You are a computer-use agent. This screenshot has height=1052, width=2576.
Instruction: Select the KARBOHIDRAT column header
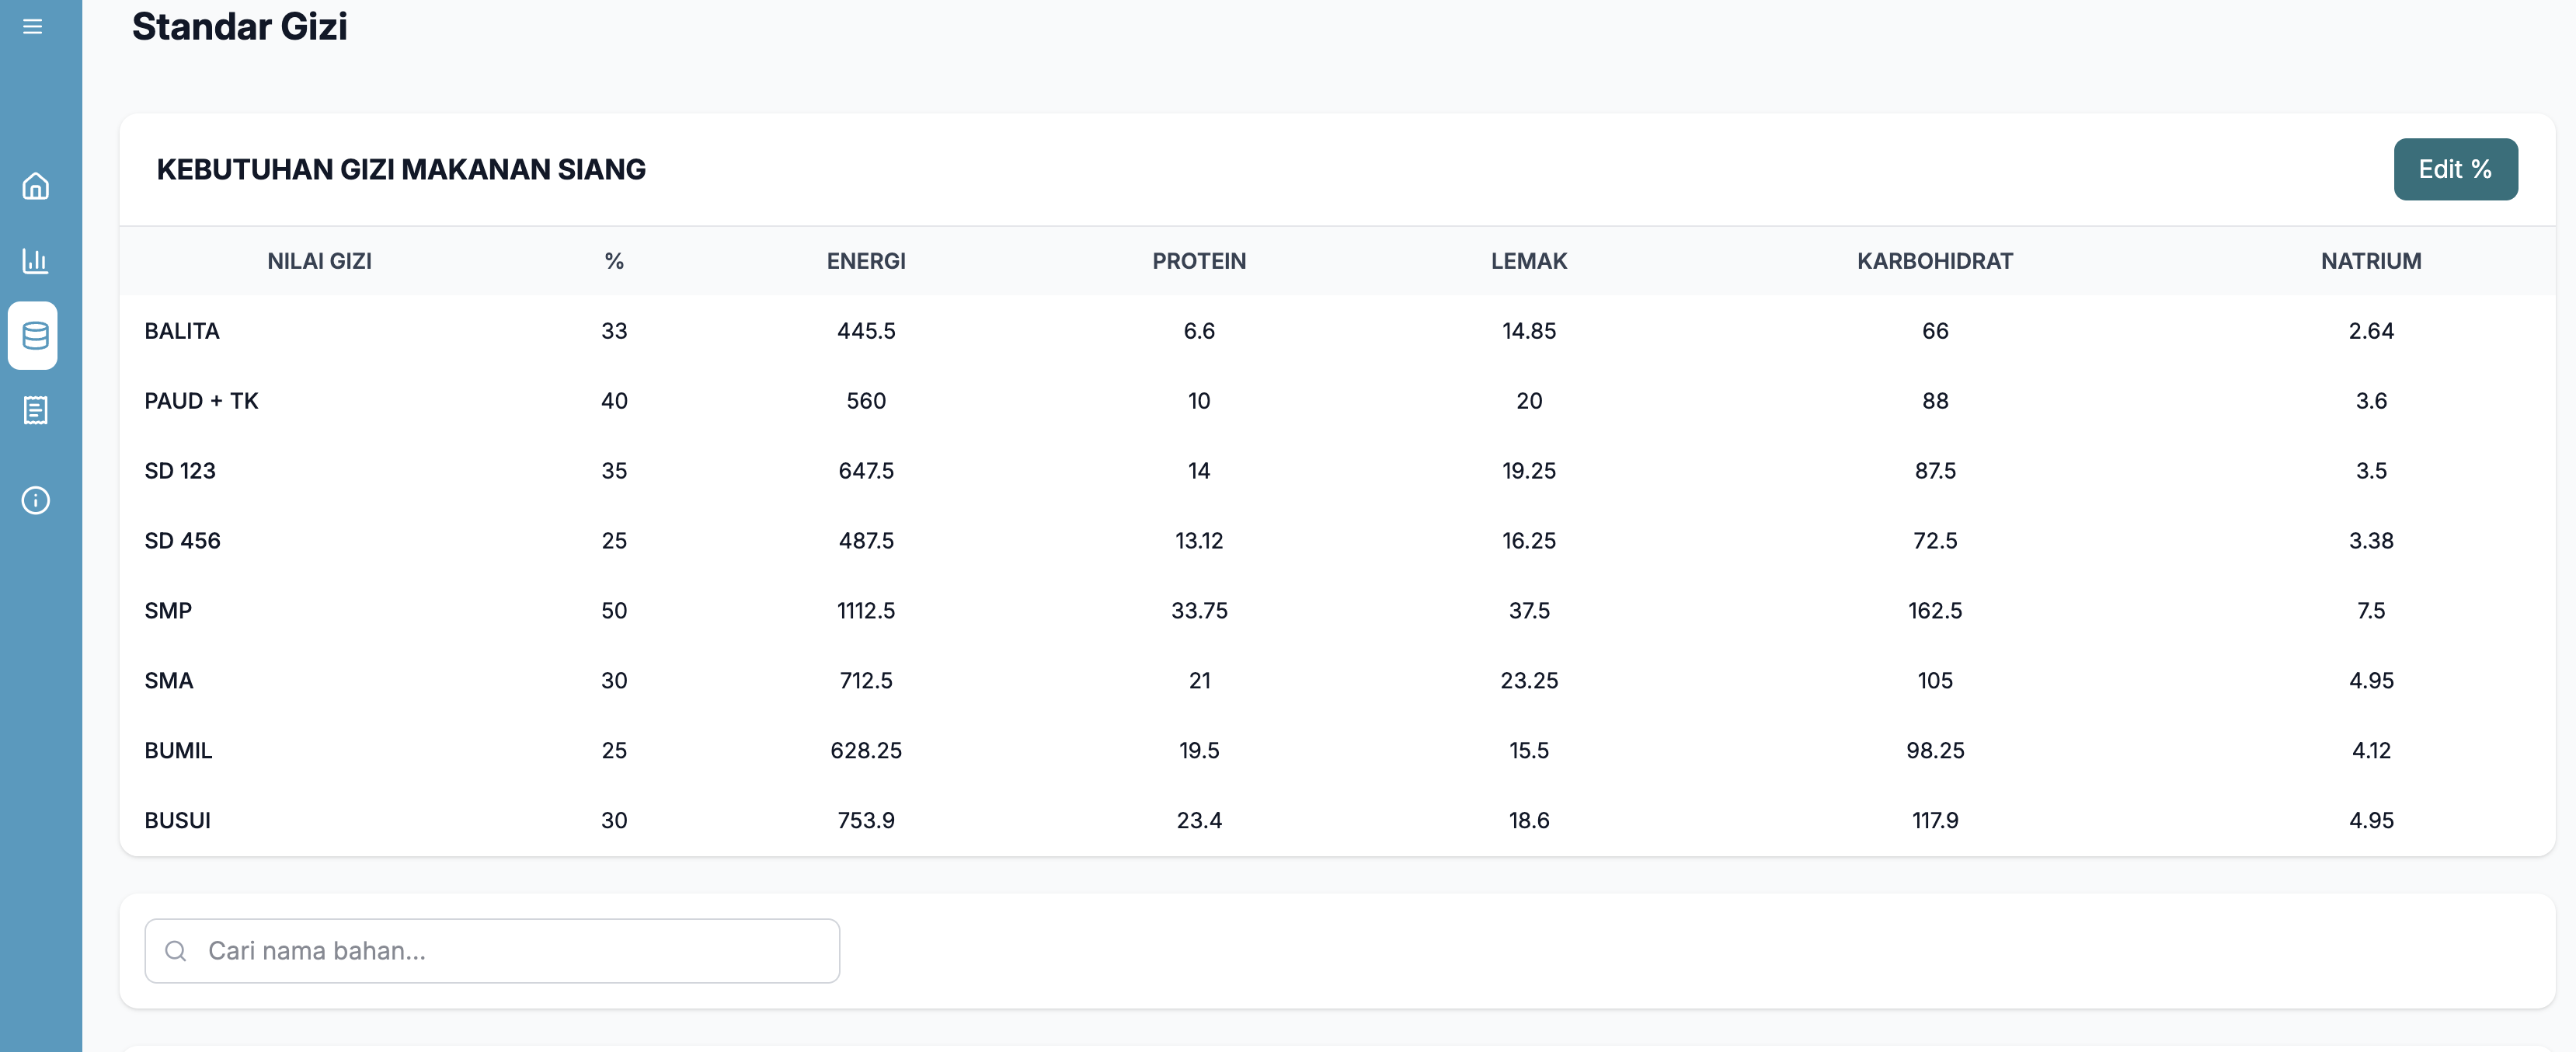(1934, 261)
